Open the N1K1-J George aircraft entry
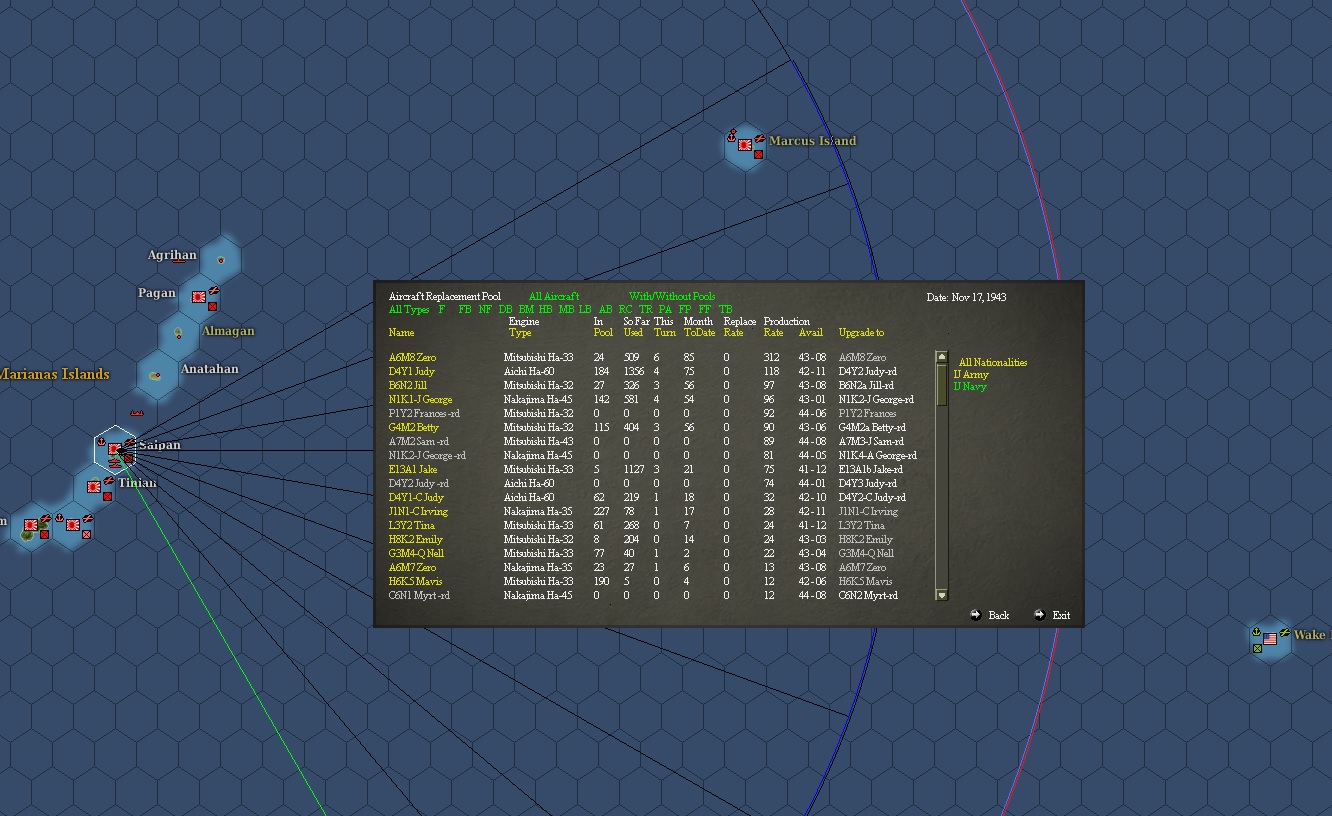This screenshot has width=1332, height=816. (x=420, y=399)
